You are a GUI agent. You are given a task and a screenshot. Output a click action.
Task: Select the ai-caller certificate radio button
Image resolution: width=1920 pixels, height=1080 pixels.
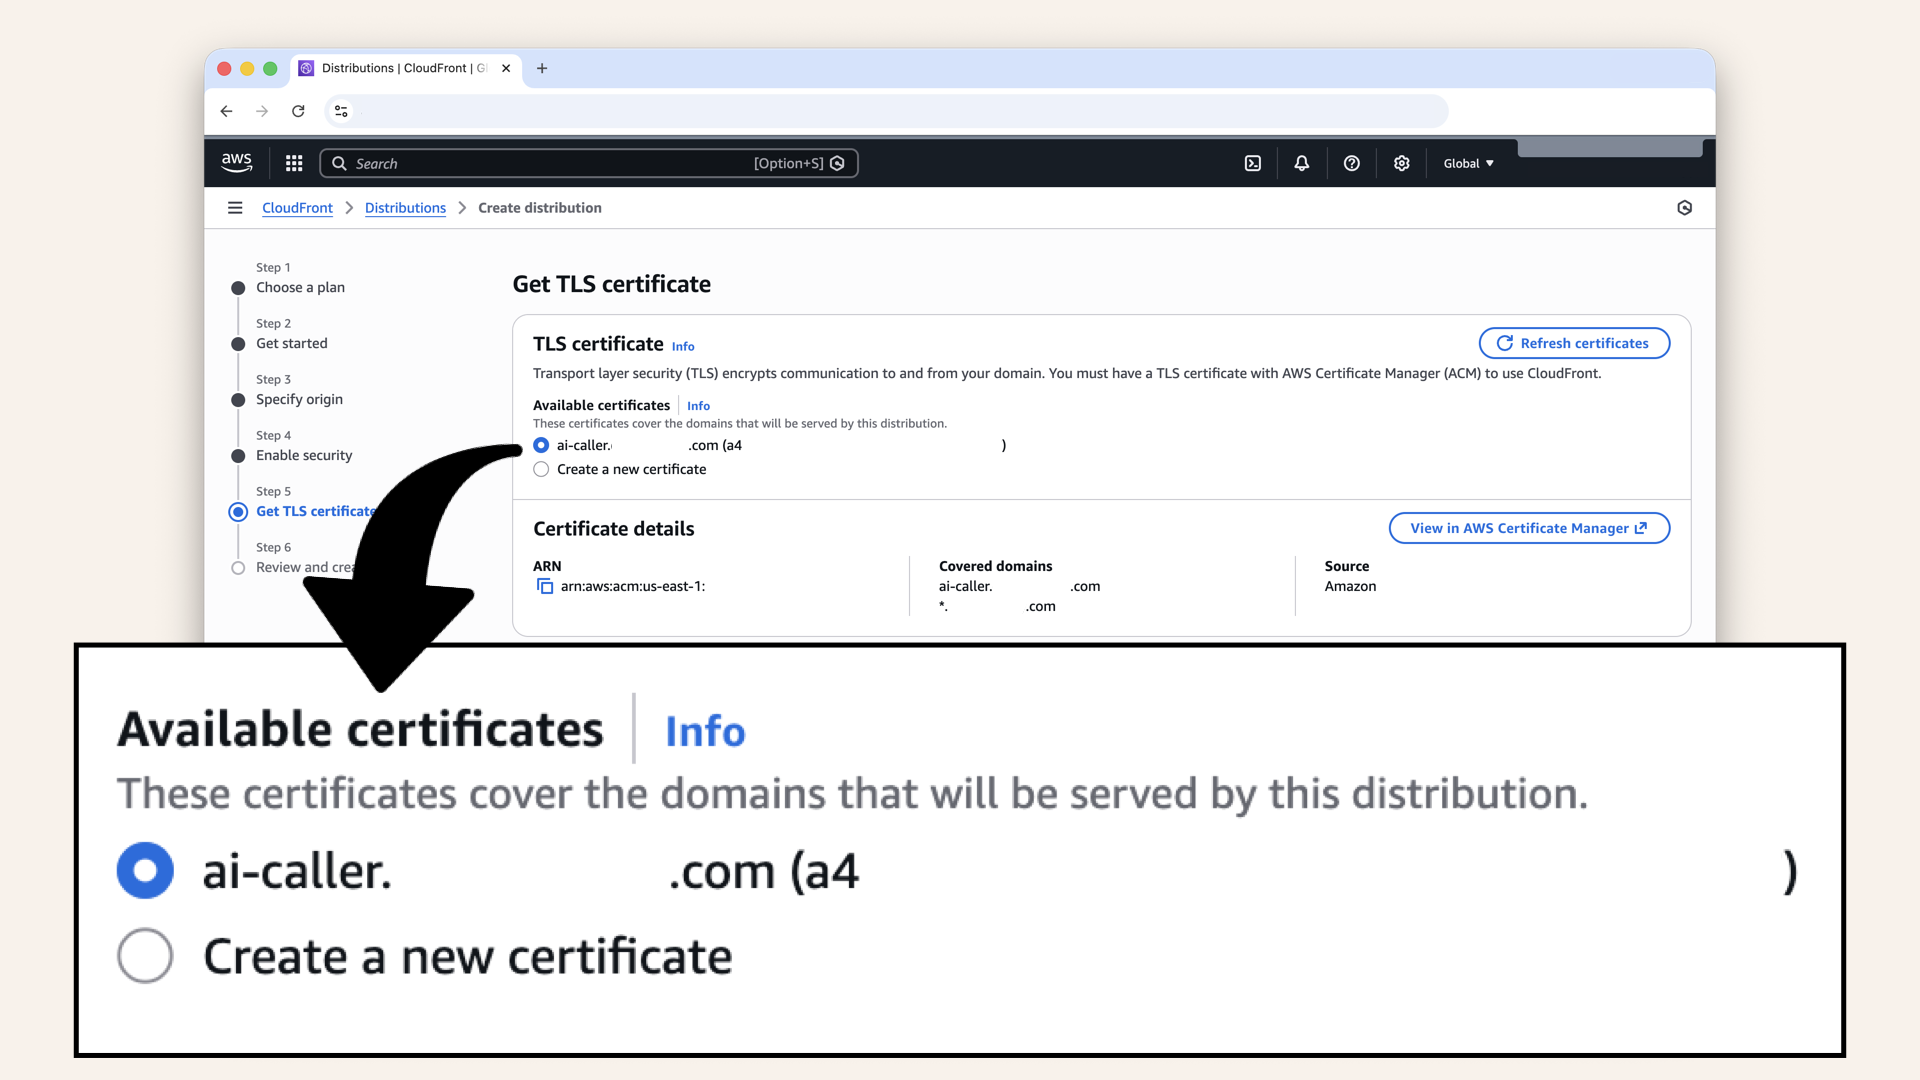coord(541,445)
